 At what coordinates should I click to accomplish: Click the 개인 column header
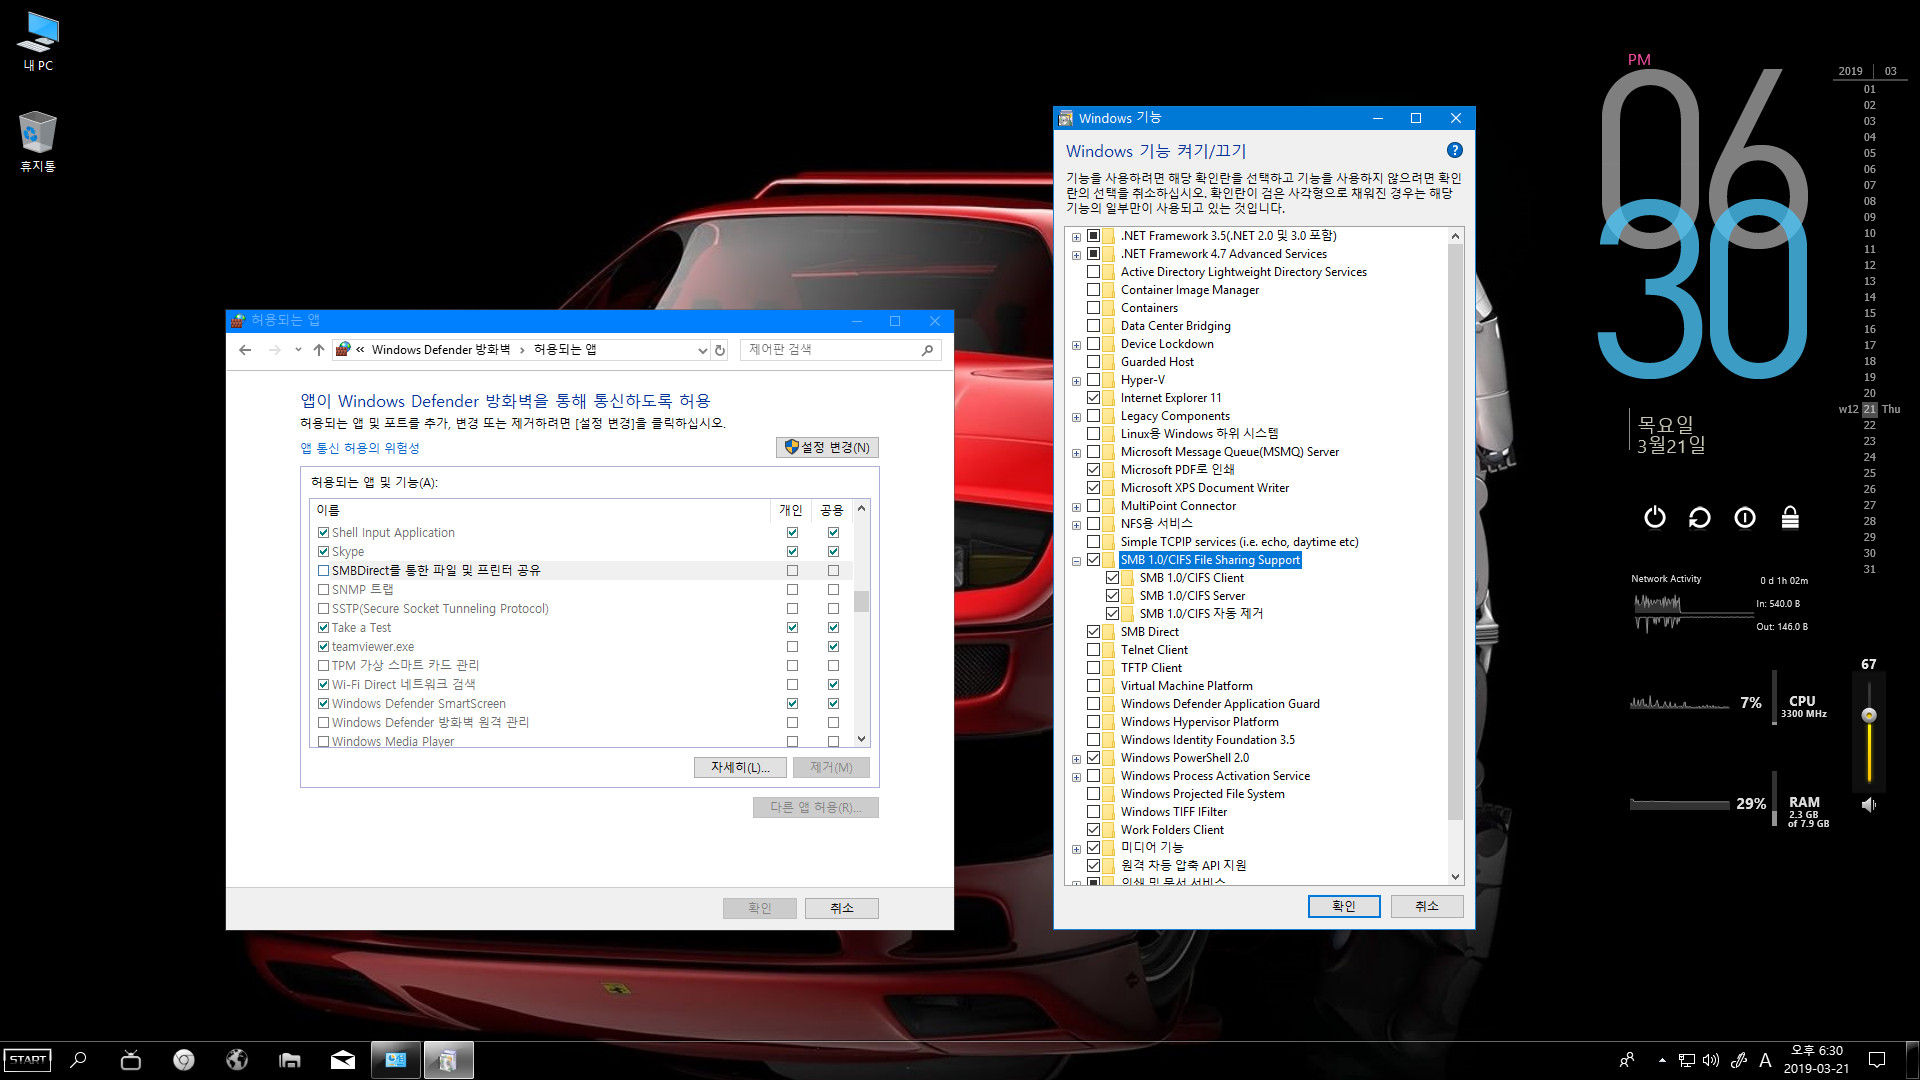(x=790, y=510)
